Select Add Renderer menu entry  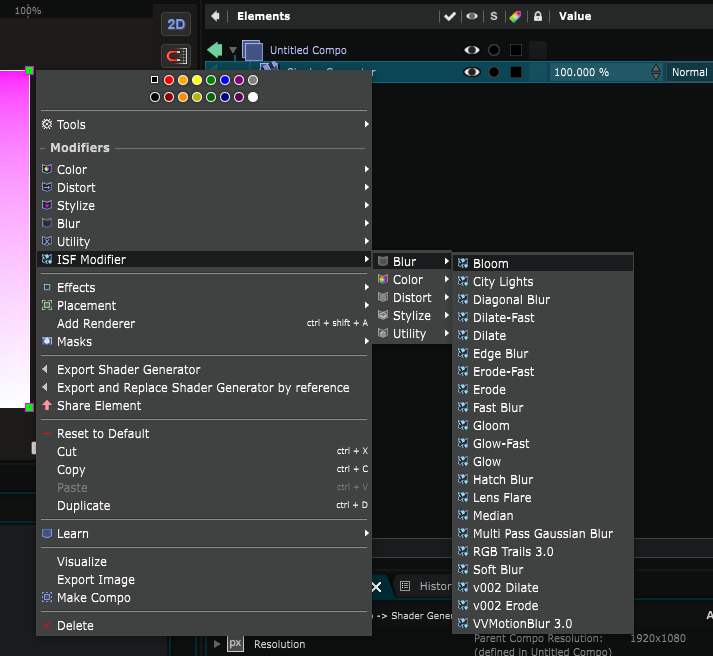pos(204,323)
